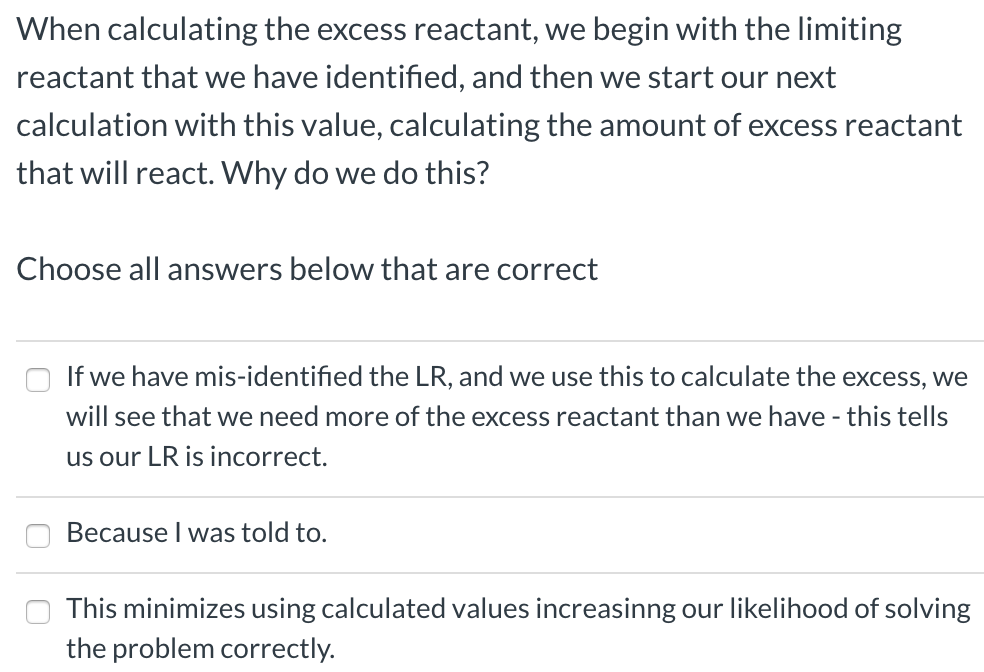Screen dimensions: 984x672
Task: Select the 'Because I was told to' answer text
Action: click(x=195, y=533)
